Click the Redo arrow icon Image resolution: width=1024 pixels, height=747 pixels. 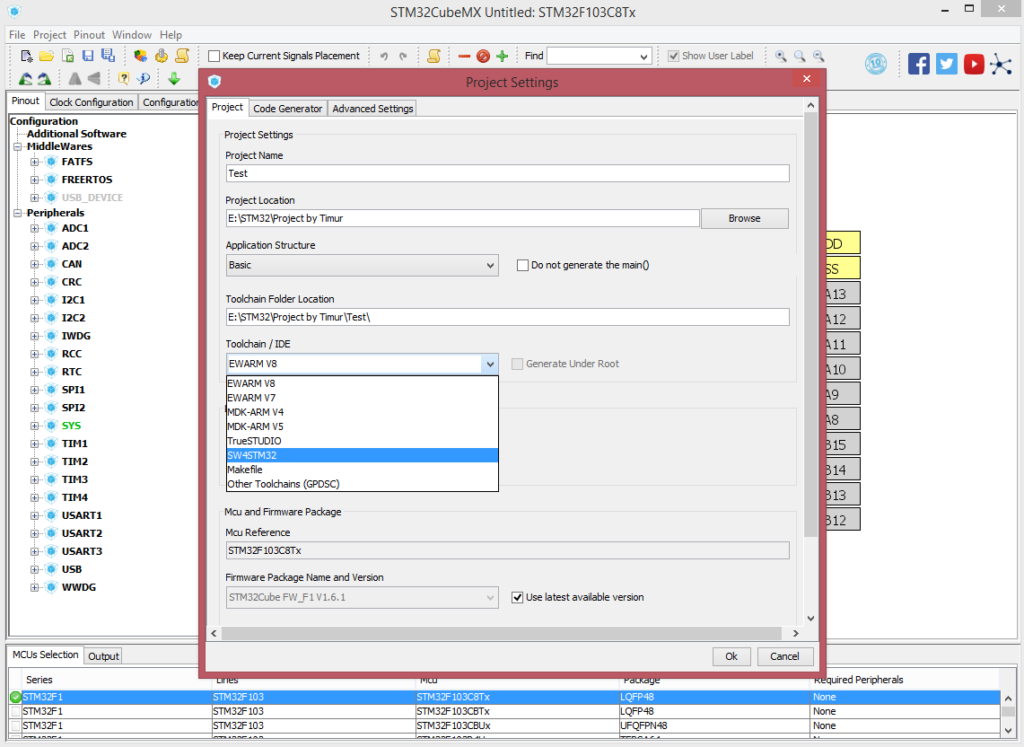(x=403, y=56)
